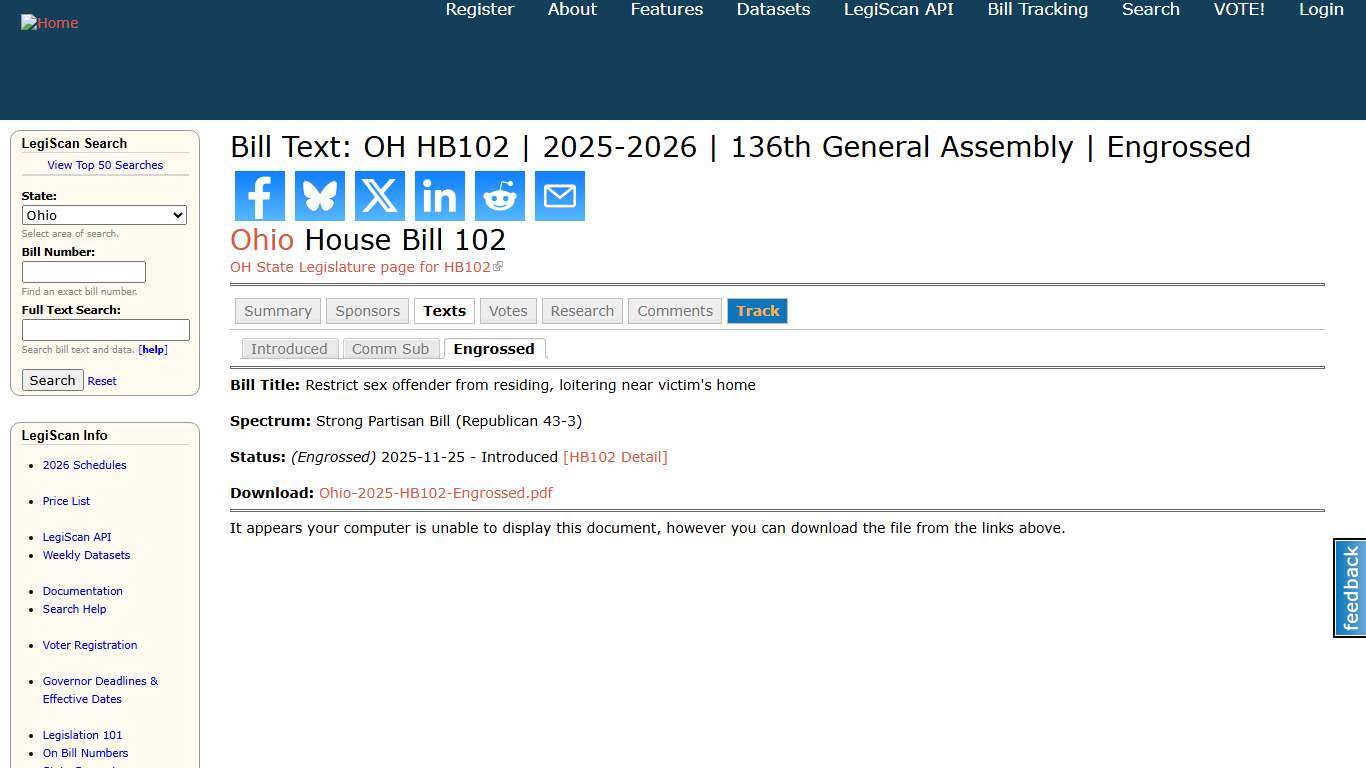Share the bill on LinkedIn
This screenshot has height=768, width=1366.
(439, 196)
